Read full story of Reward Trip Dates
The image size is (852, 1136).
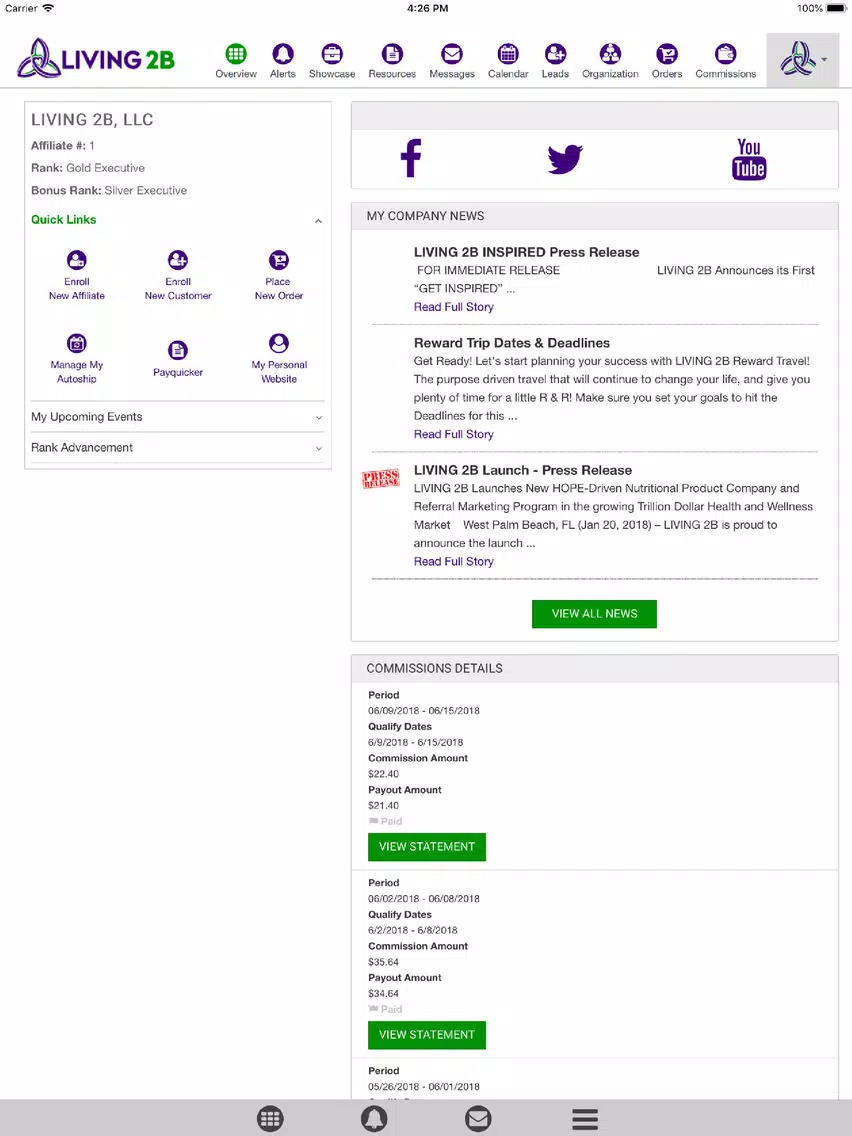pos(454,434)
